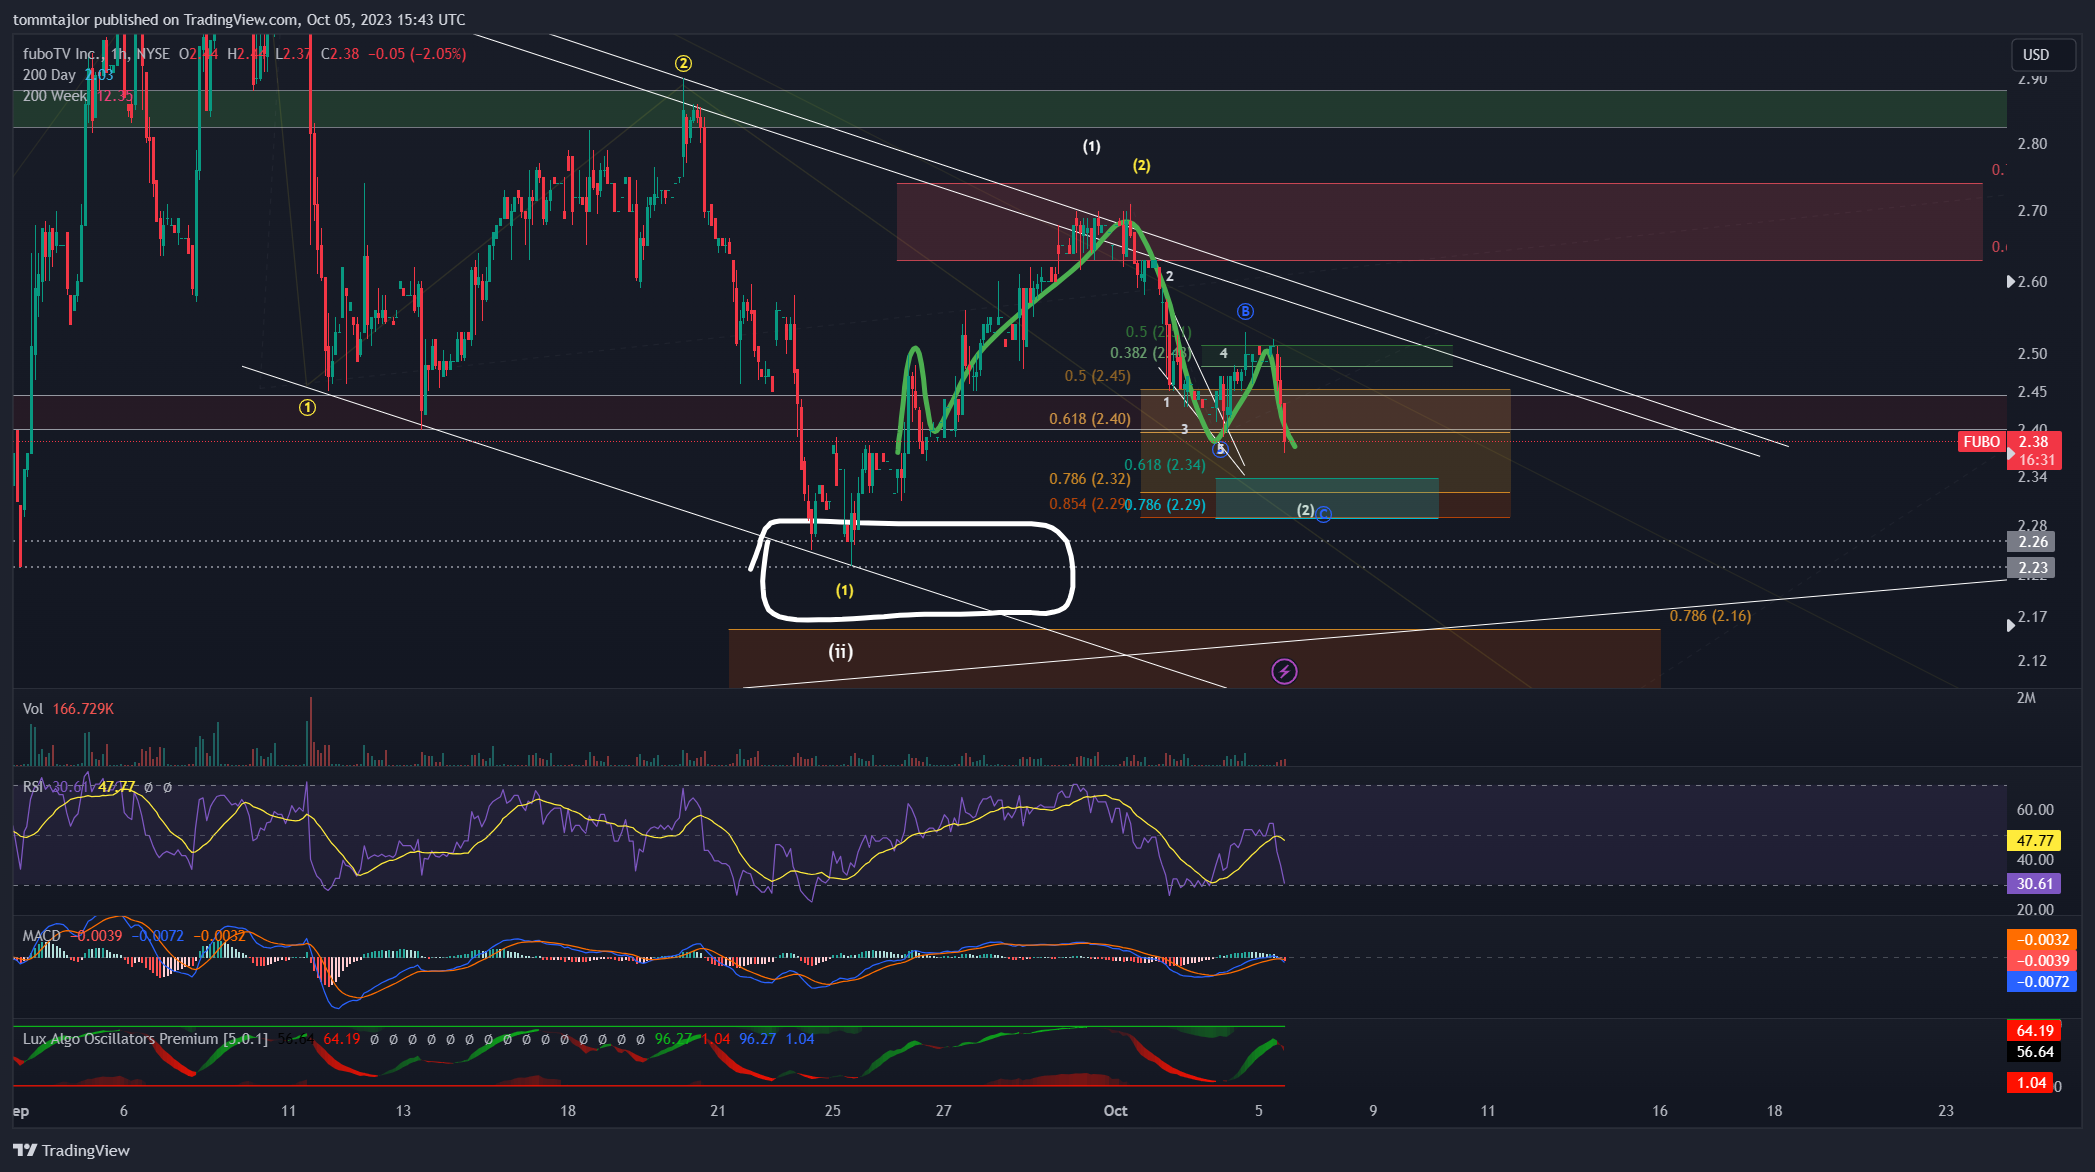Click the yellow 47.77 RSI value tag
Screen dimensions: 2095x1172
click(2034, 841)
